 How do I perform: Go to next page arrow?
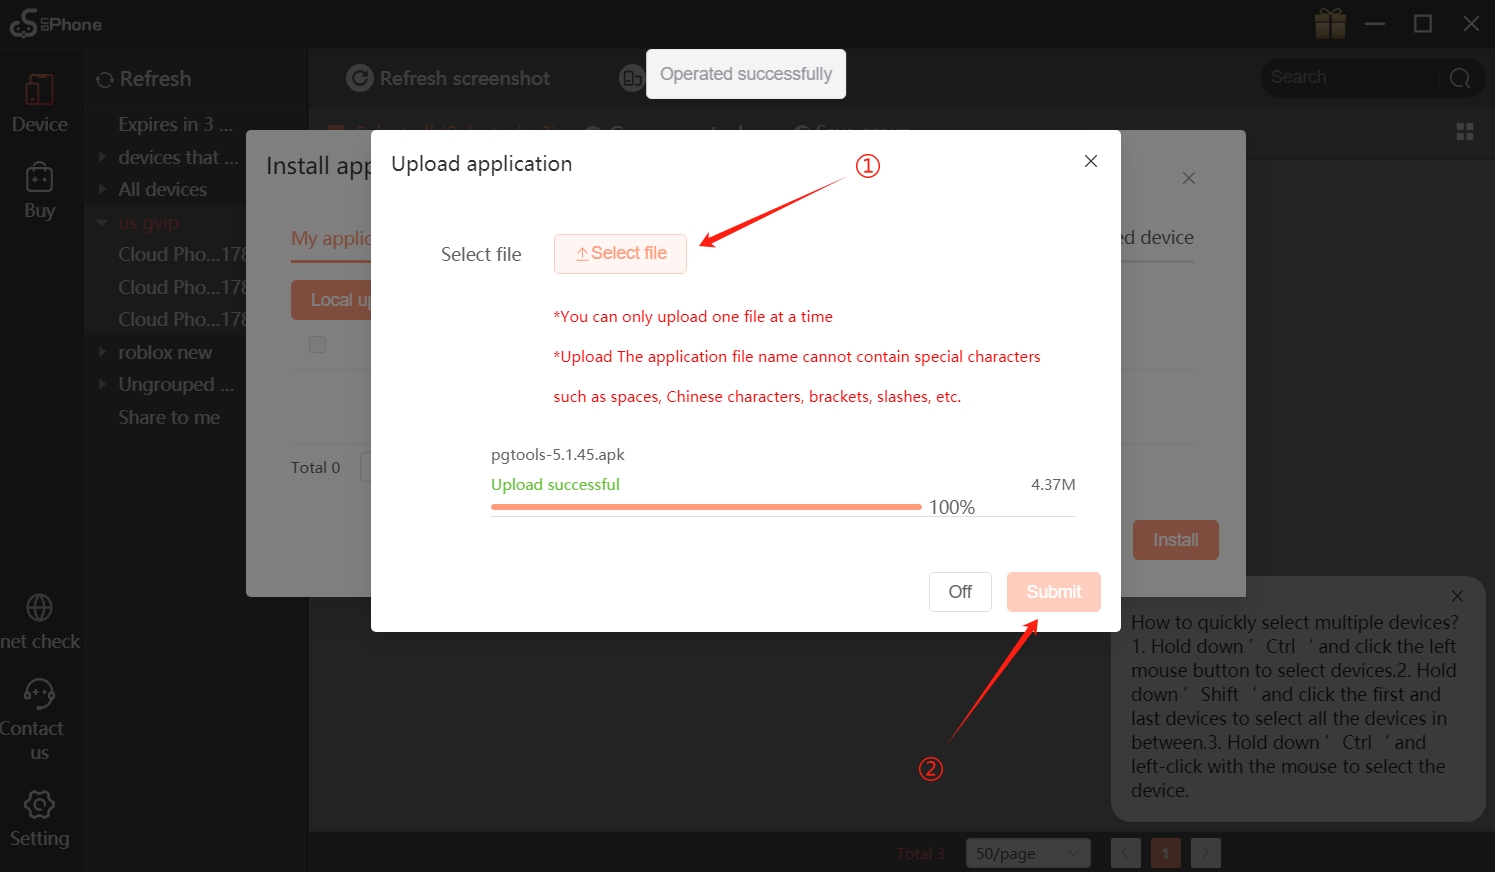tap(1206, 853)
